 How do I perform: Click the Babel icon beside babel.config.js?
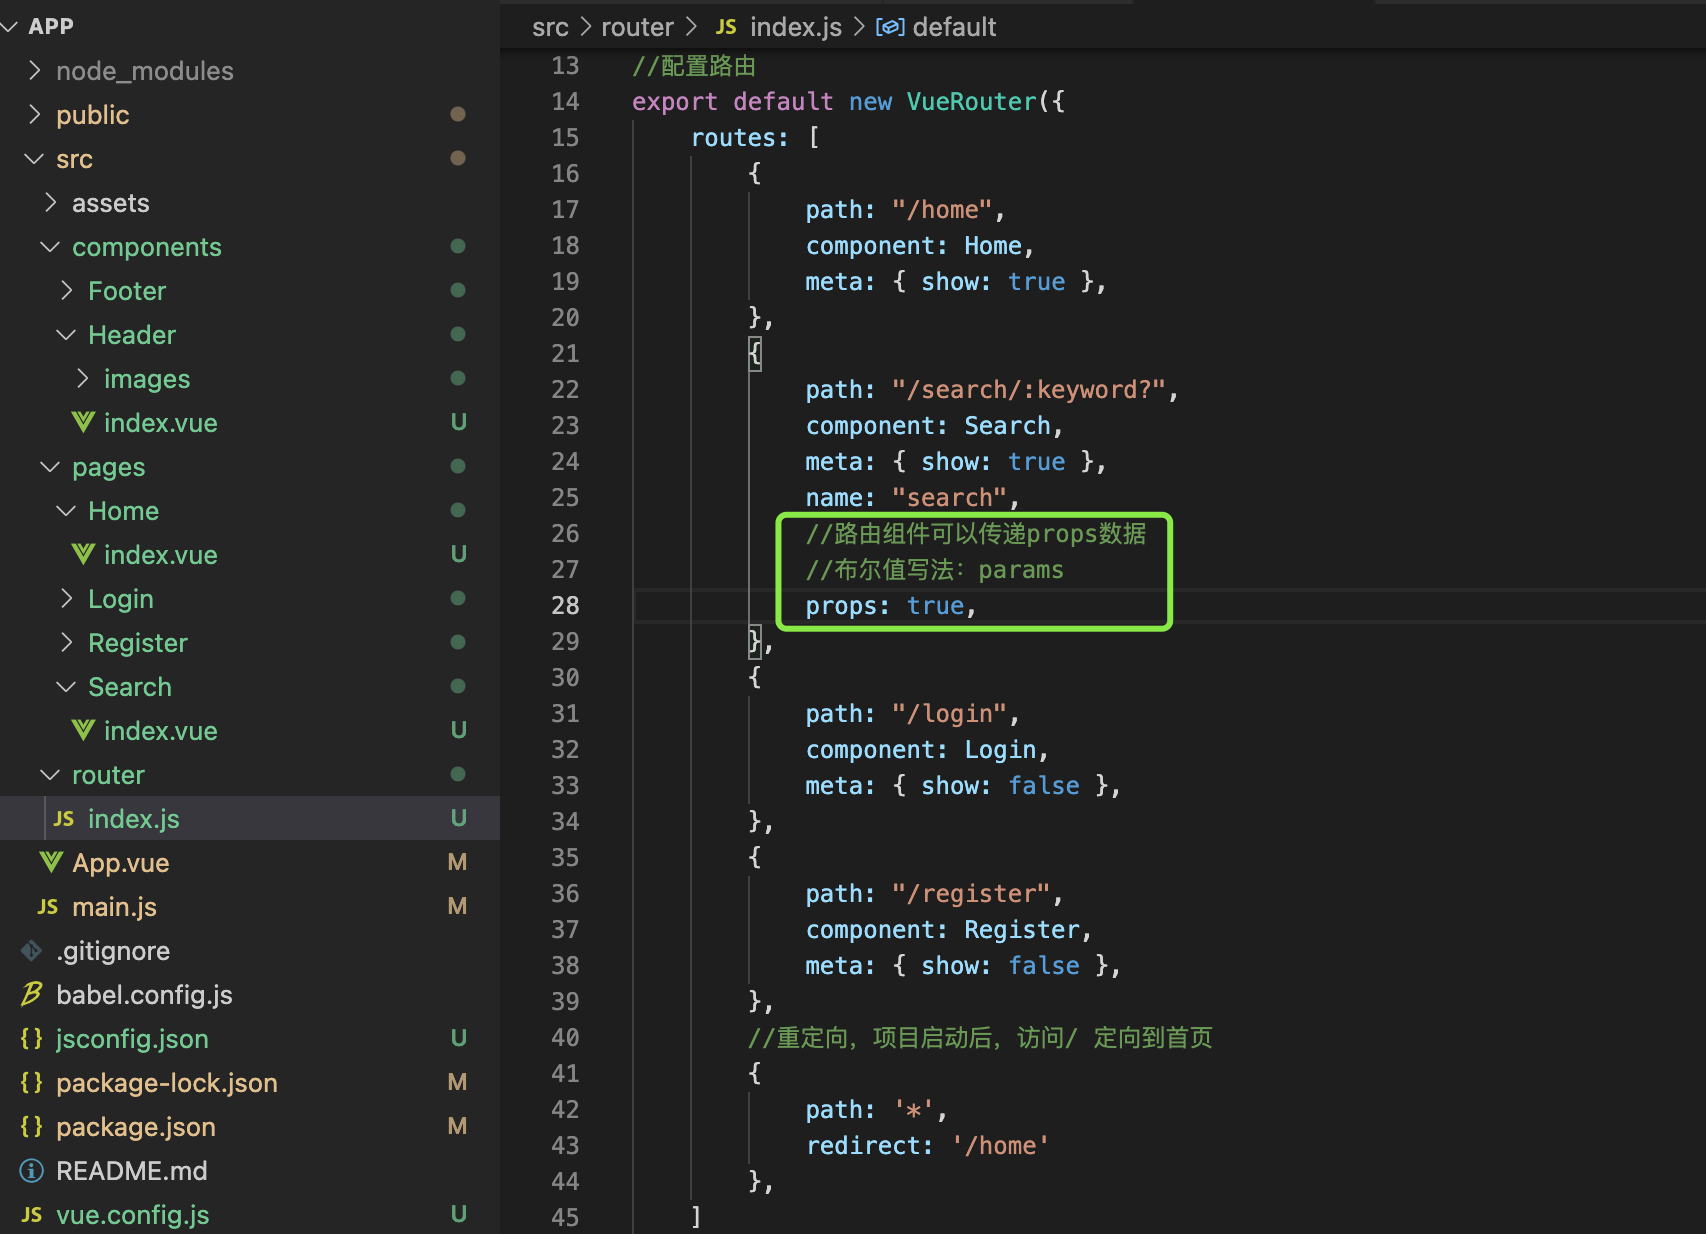(x=32, y=995)
